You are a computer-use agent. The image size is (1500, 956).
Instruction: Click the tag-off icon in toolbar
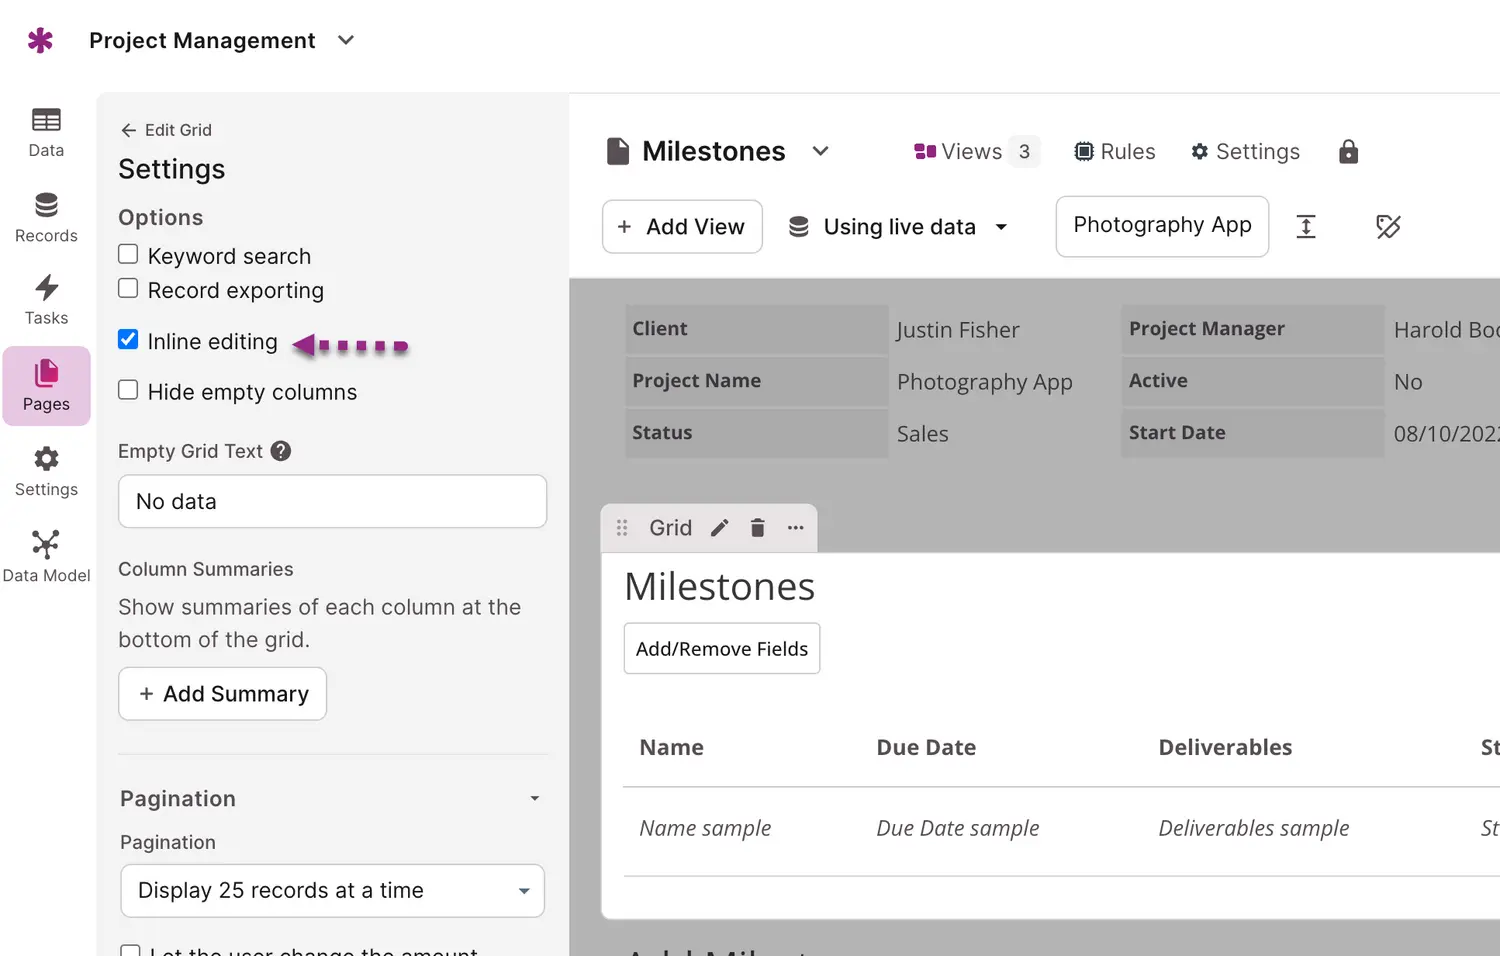tap(1387, 227)
